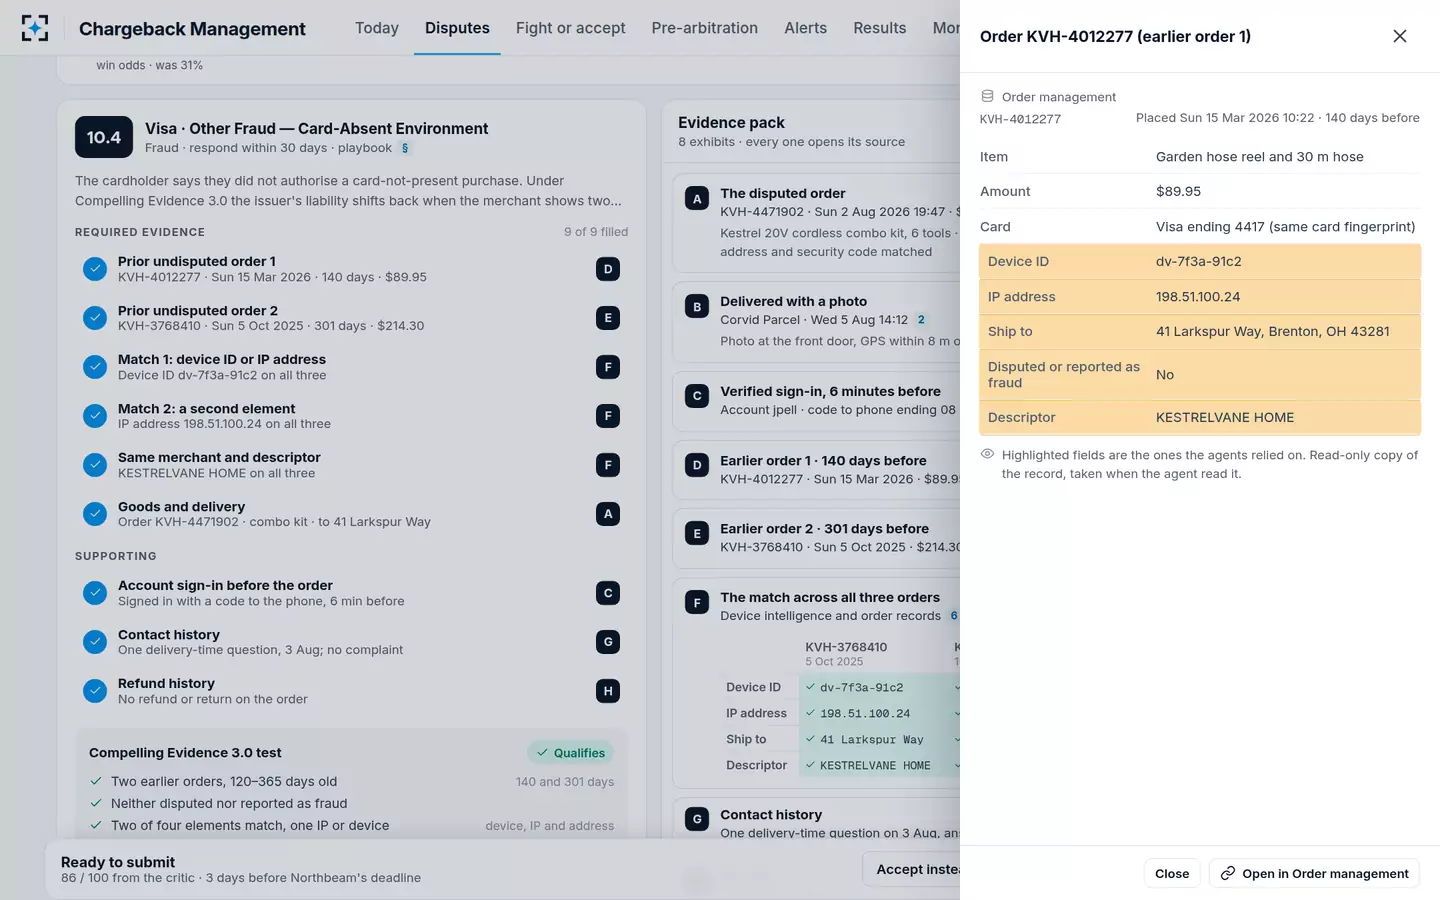Open exhibit G badge on Contact history row

coord(608,642)
